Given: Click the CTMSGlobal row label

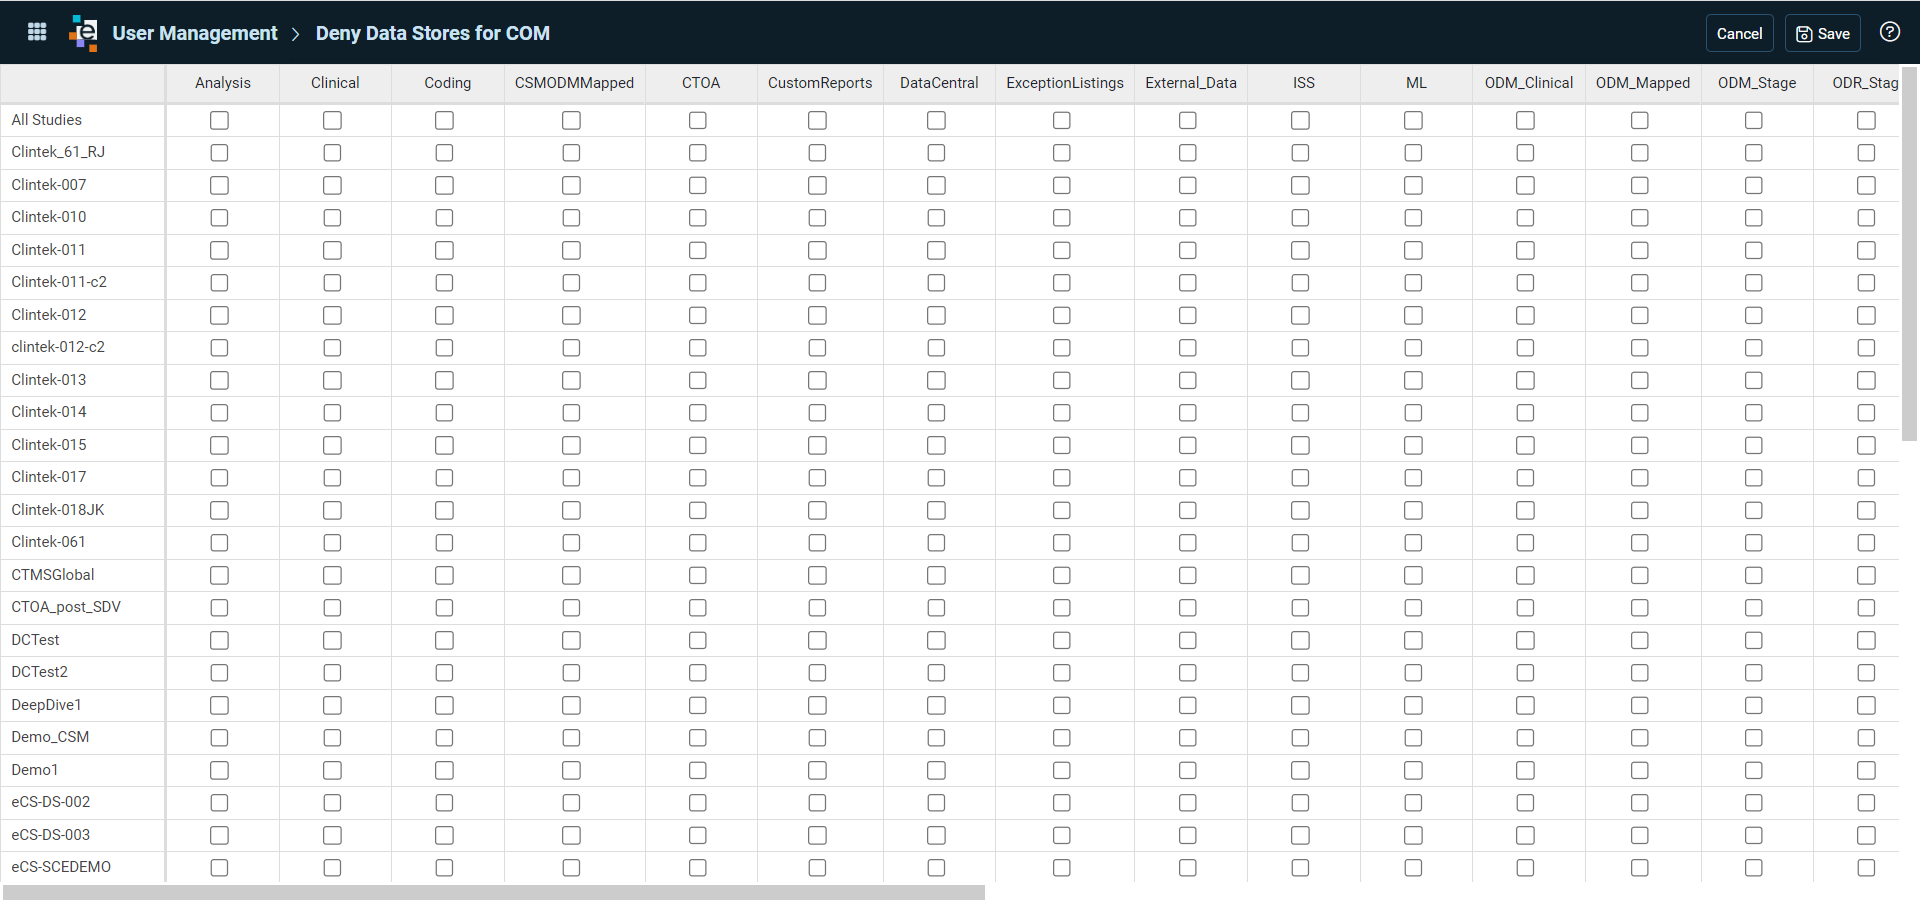Looking at the screenshot, I should (52, 575).
